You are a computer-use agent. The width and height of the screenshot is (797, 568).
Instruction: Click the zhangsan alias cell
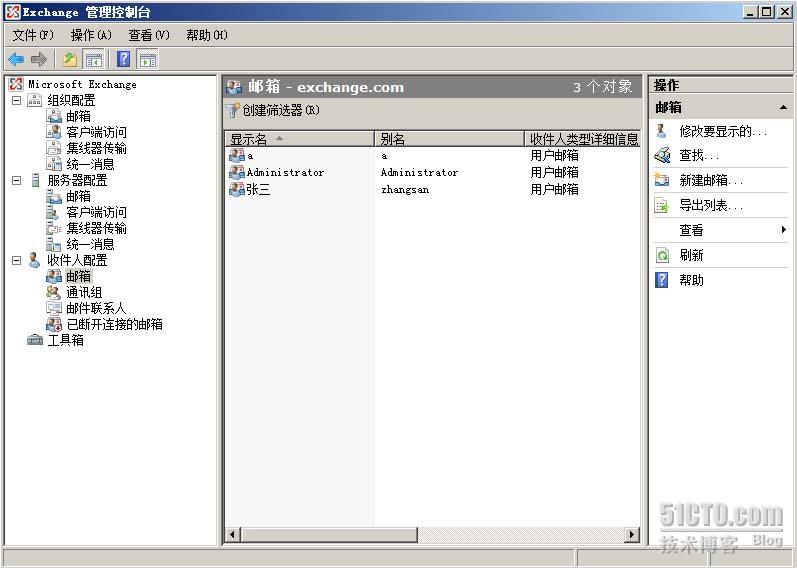point(405,190)
